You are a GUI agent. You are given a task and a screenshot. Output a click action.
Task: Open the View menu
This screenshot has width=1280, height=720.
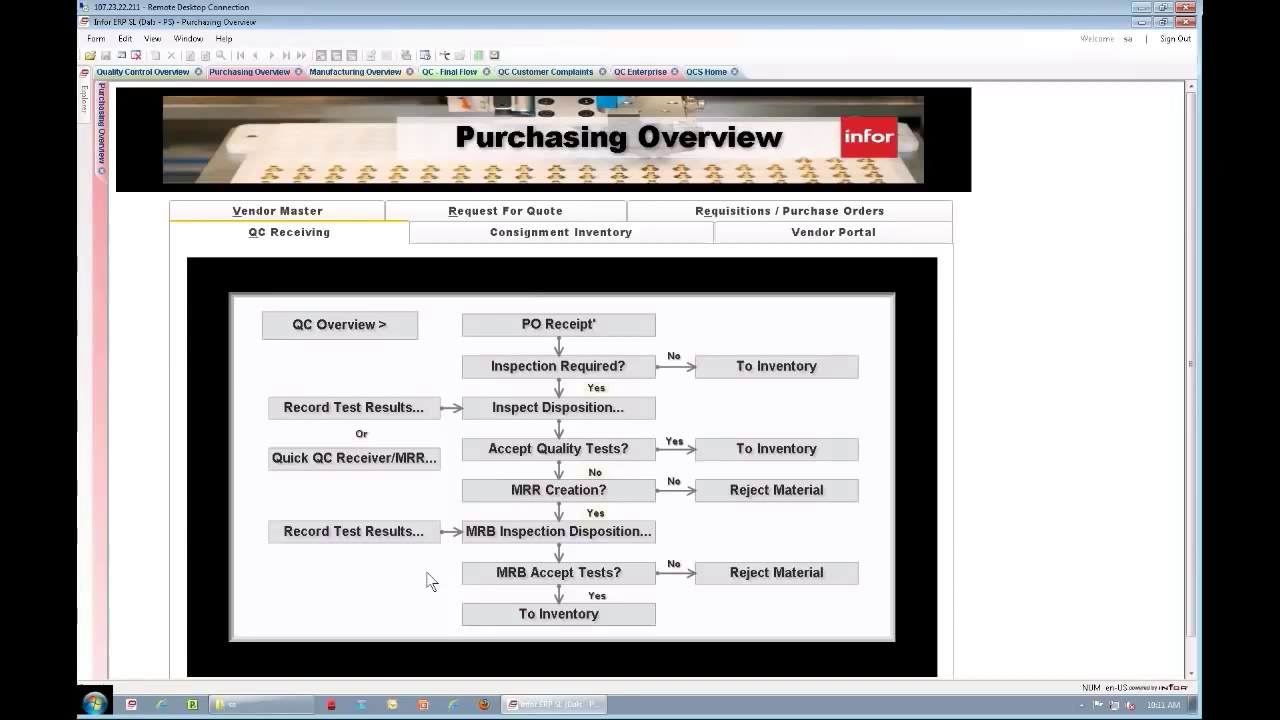(152, 39)
